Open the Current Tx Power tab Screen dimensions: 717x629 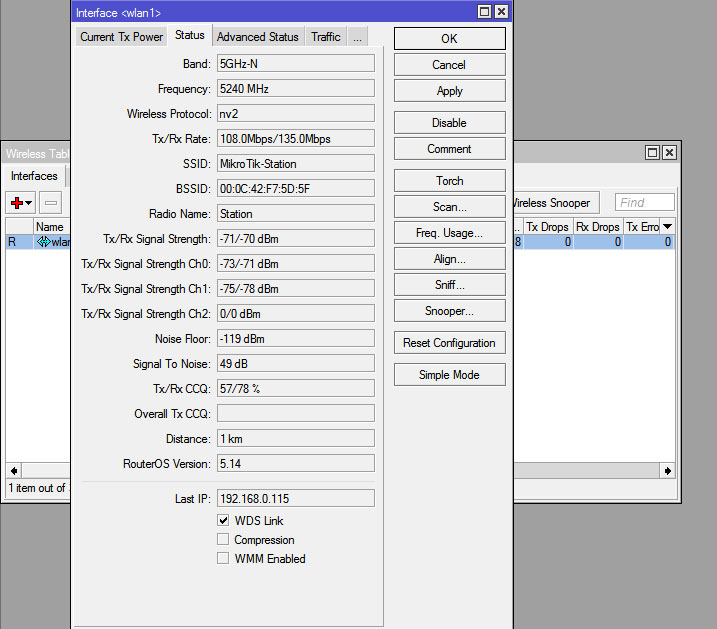(x=121, y=37)
